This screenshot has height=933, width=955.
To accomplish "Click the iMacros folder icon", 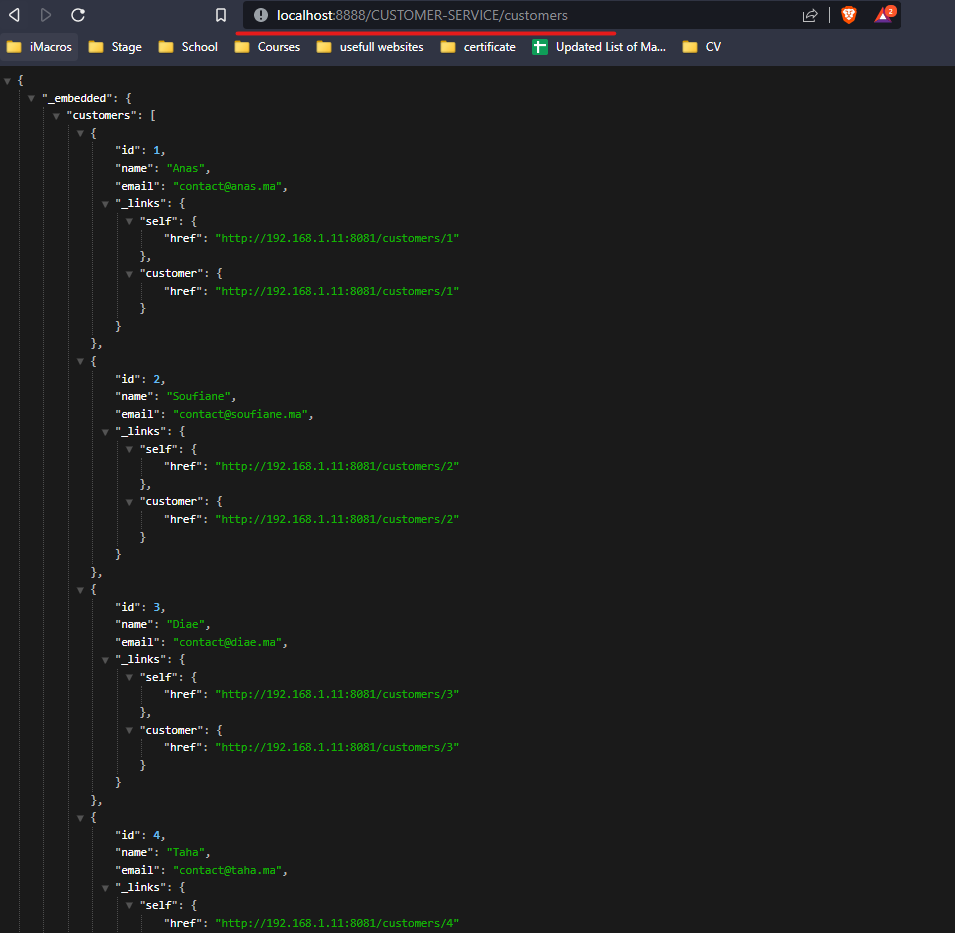I will point(14,46).
